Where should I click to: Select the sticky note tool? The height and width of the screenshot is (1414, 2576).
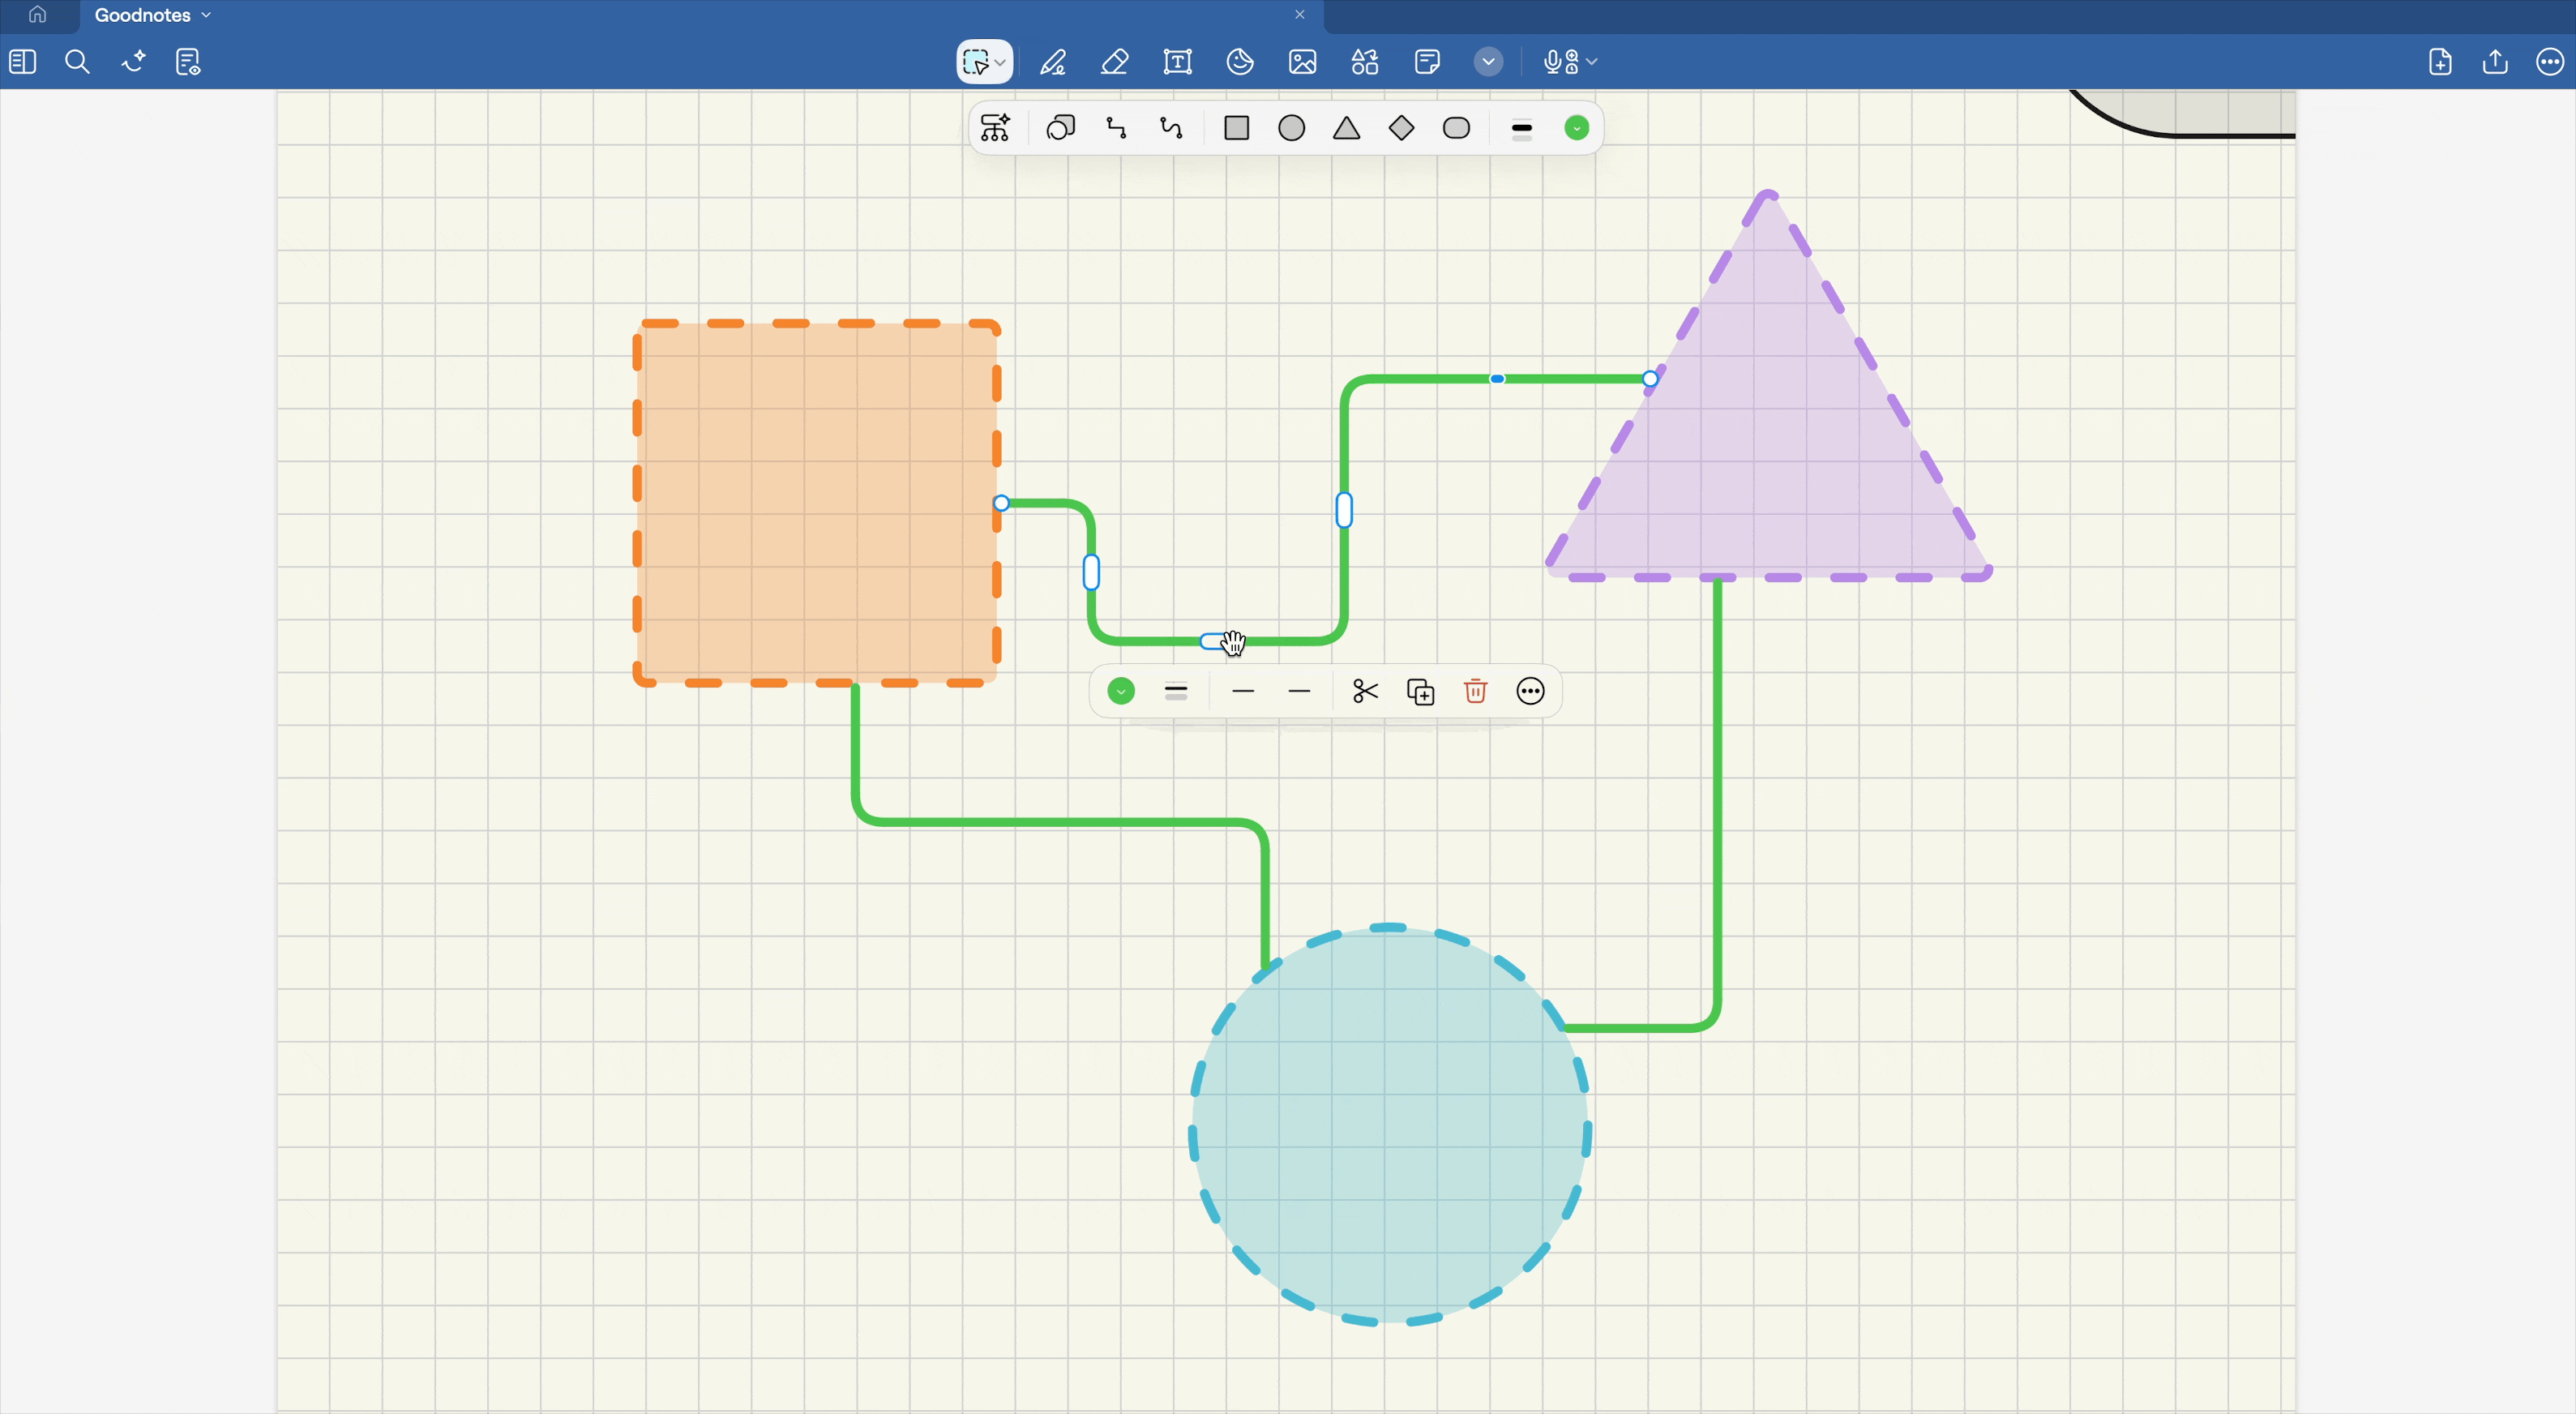(x=1427, y=62)
